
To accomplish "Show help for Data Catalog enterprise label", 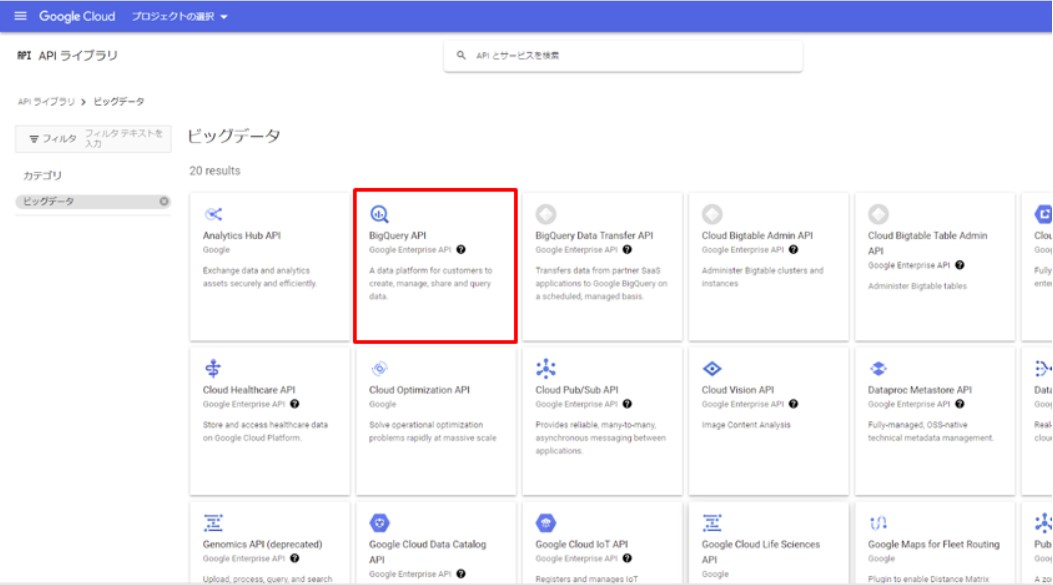I will click(x=461, y=574).
